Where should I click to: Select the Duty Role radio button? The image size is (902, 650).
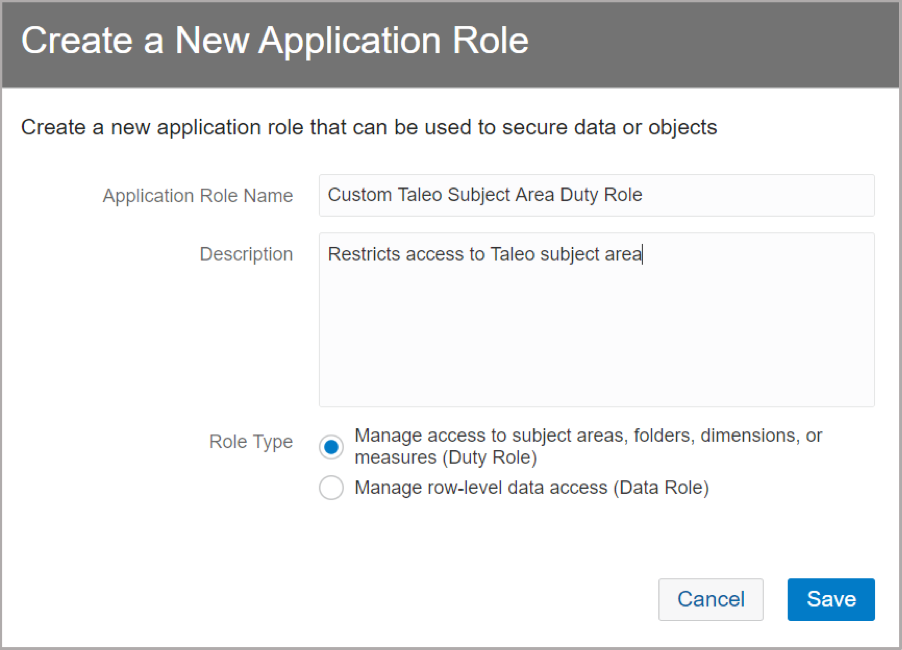[331, 447]
